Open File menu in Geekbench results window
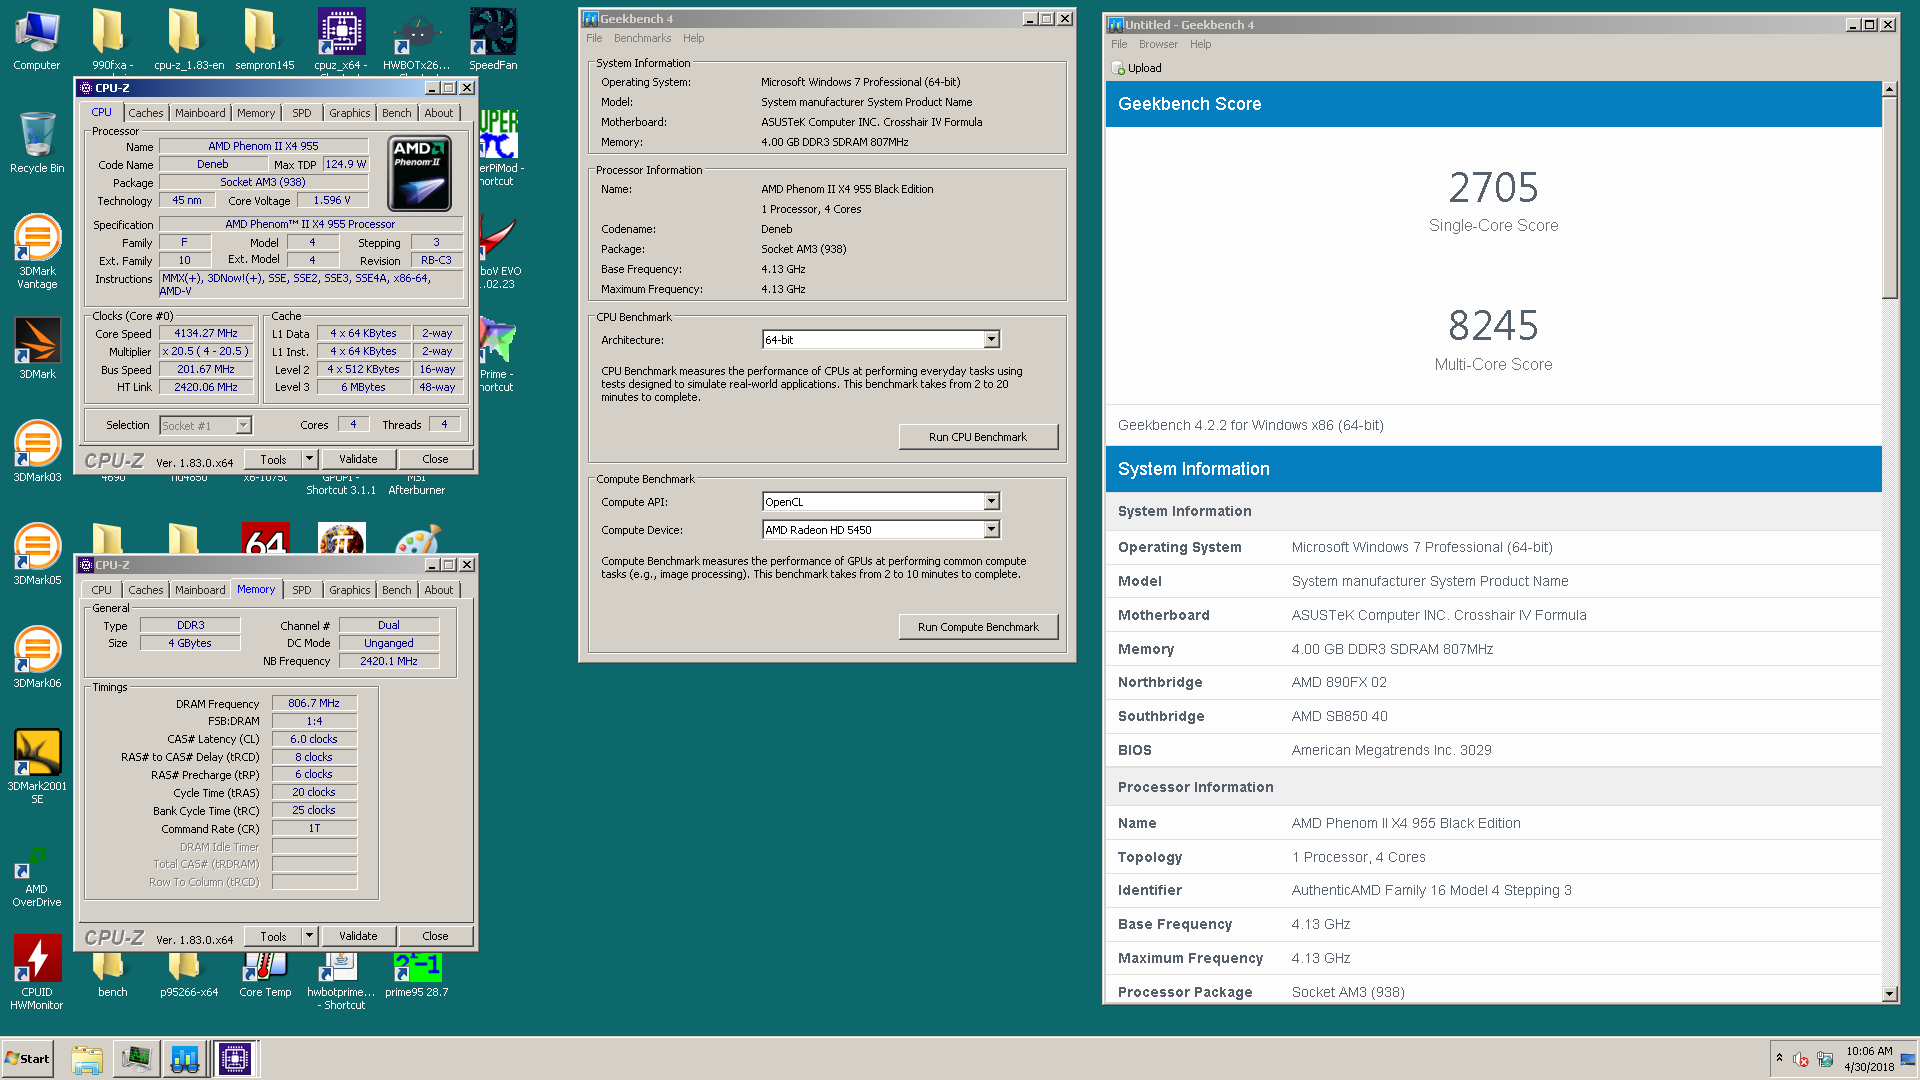This screenshot has height=1080, width=1920. [1119, 44]
